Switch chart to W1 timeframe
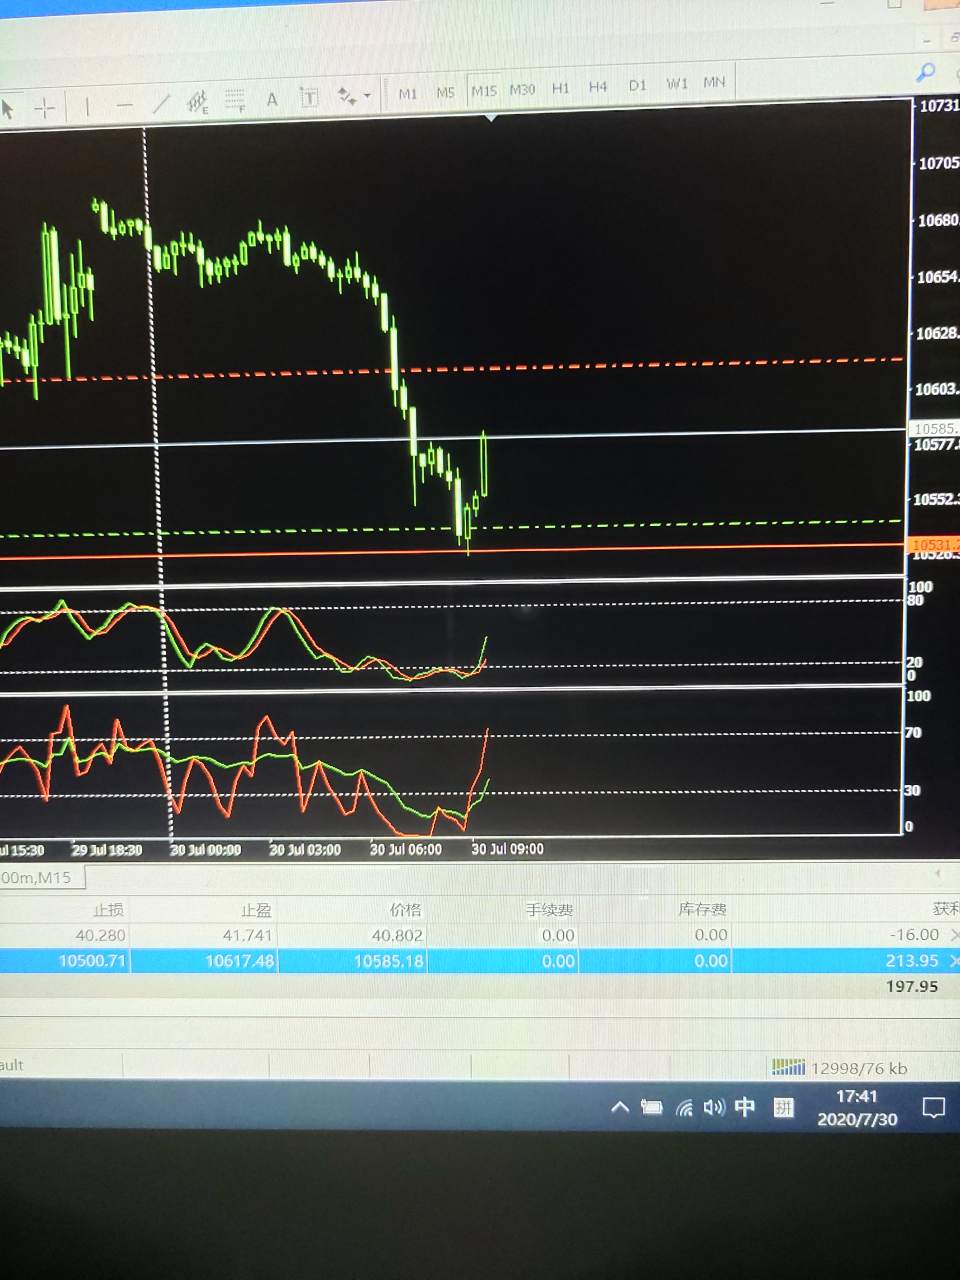 pyautogui.click(x=677, y=83)
